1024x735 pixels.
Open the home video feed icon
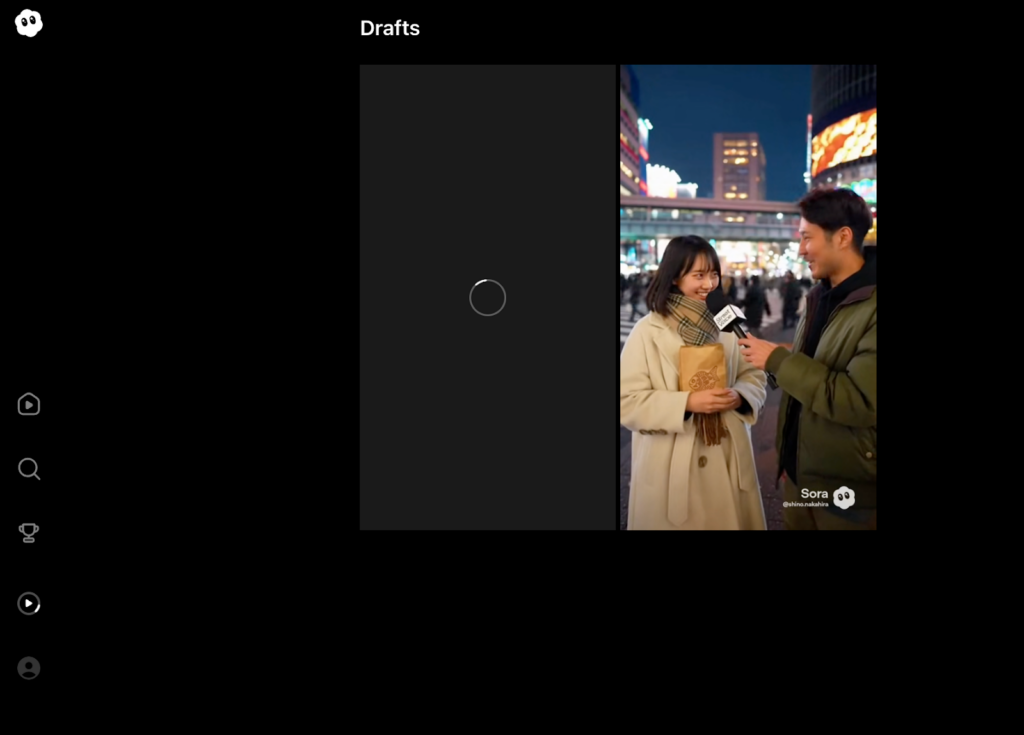pyautogui.click(x=29, y=404)
